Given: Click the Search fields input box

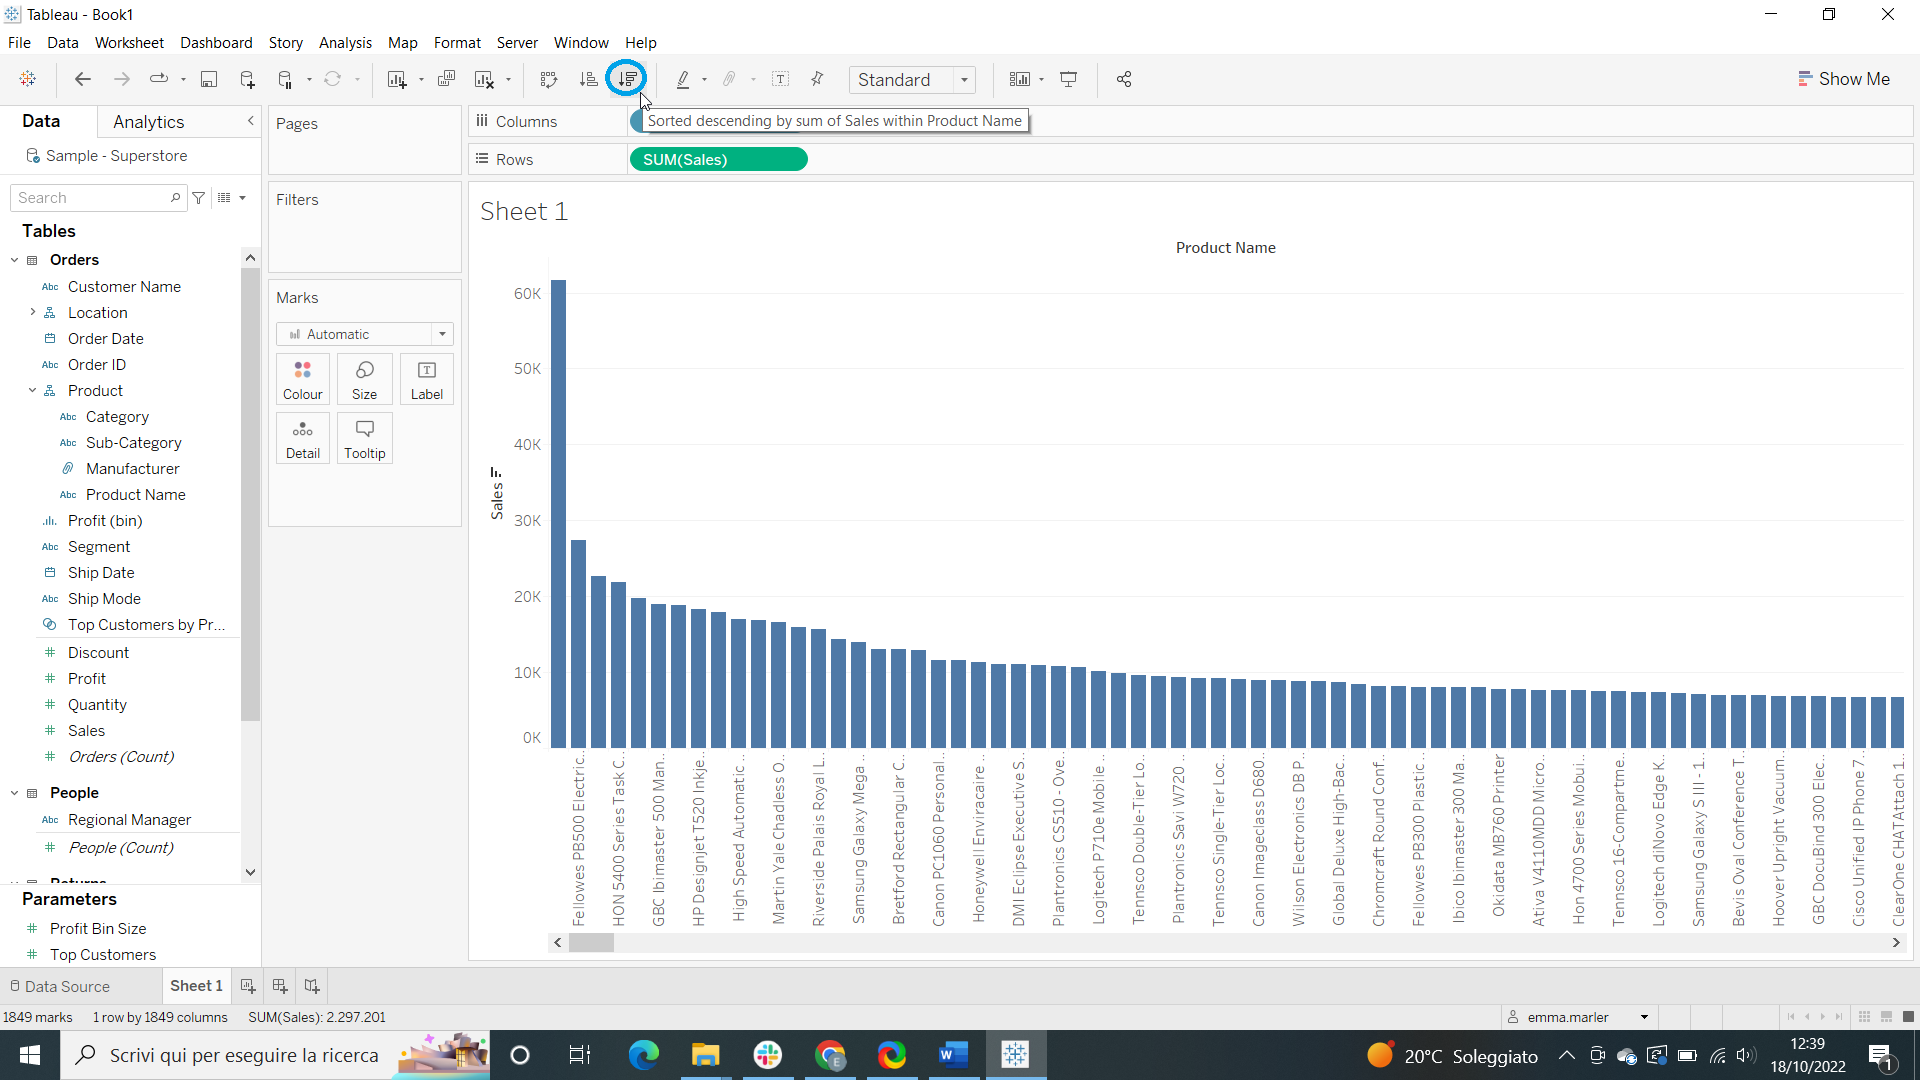Looking at the screenshot, I should coord(97,198).
